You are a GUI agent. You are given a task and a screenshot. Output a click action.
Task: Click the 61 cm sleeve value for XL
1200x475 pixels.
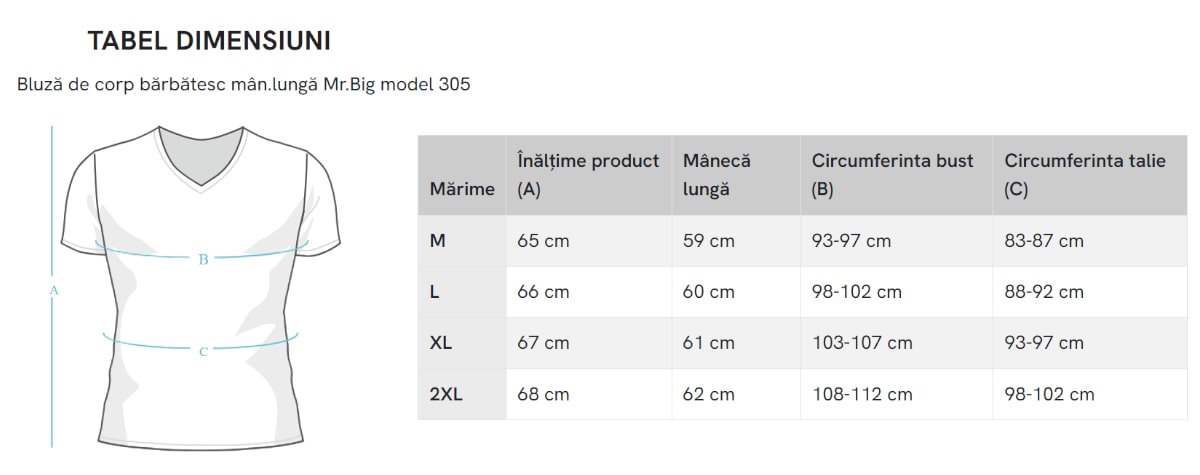tap(708, 343)
